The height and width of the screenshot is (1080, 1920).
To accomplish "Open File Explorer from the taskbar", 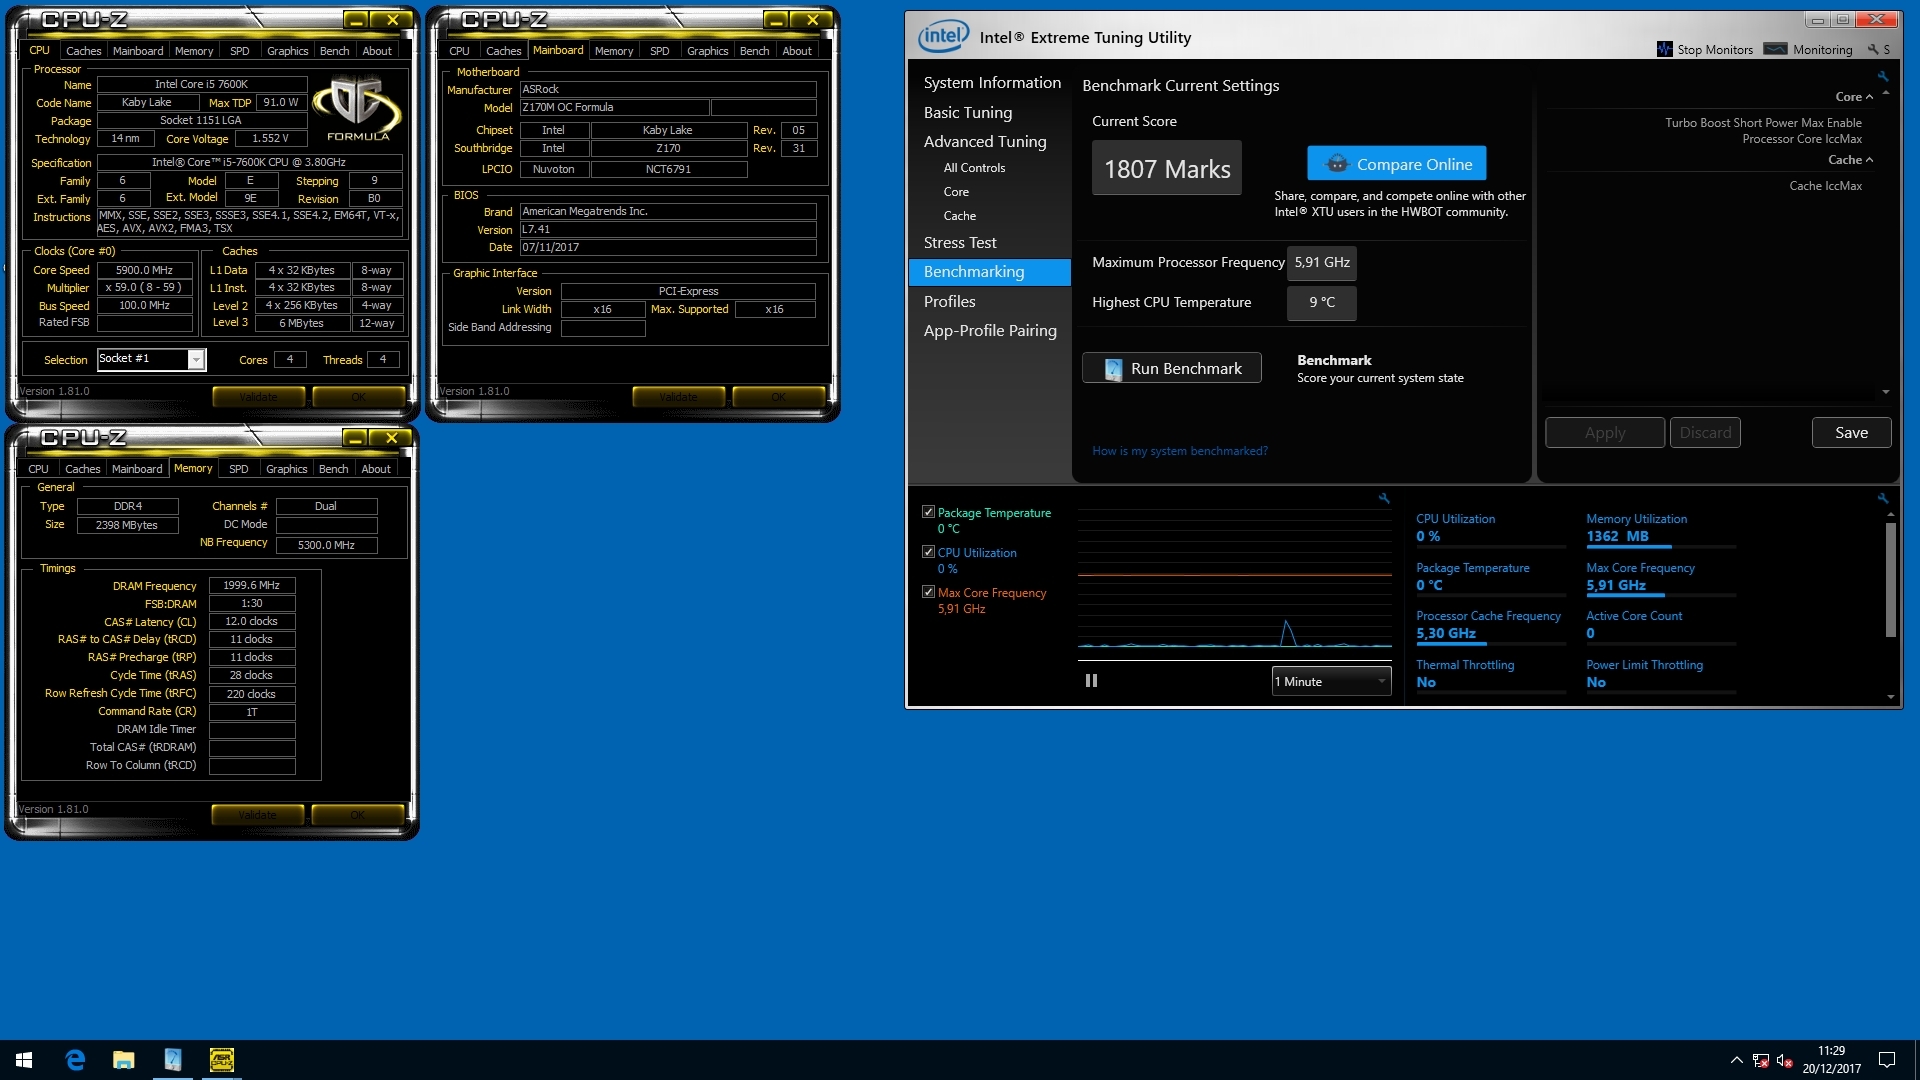I will [123, 1060].
